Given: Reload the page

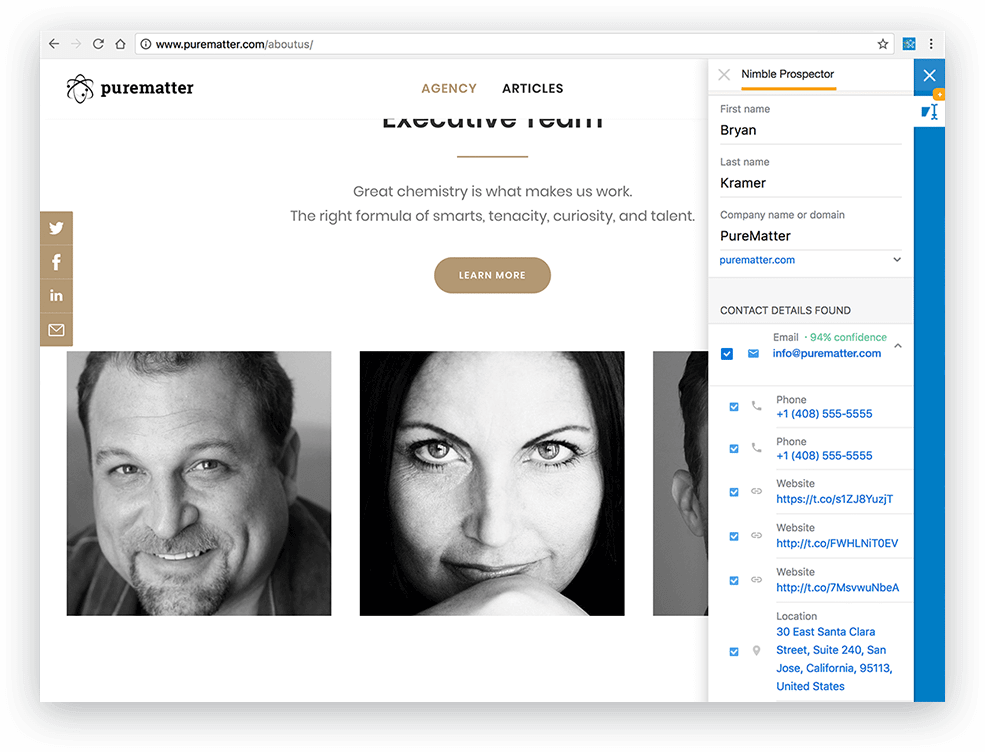Looking at the screenshot, I should tap(98, 44).
